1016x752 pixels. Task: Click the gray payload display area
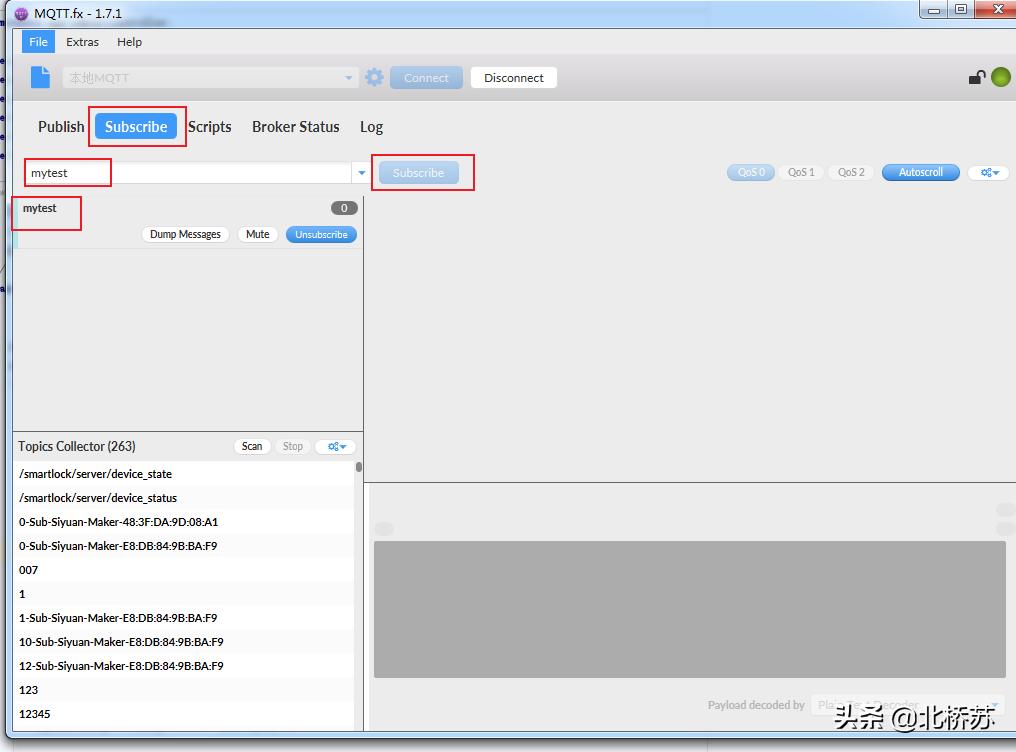pos(689,610)
